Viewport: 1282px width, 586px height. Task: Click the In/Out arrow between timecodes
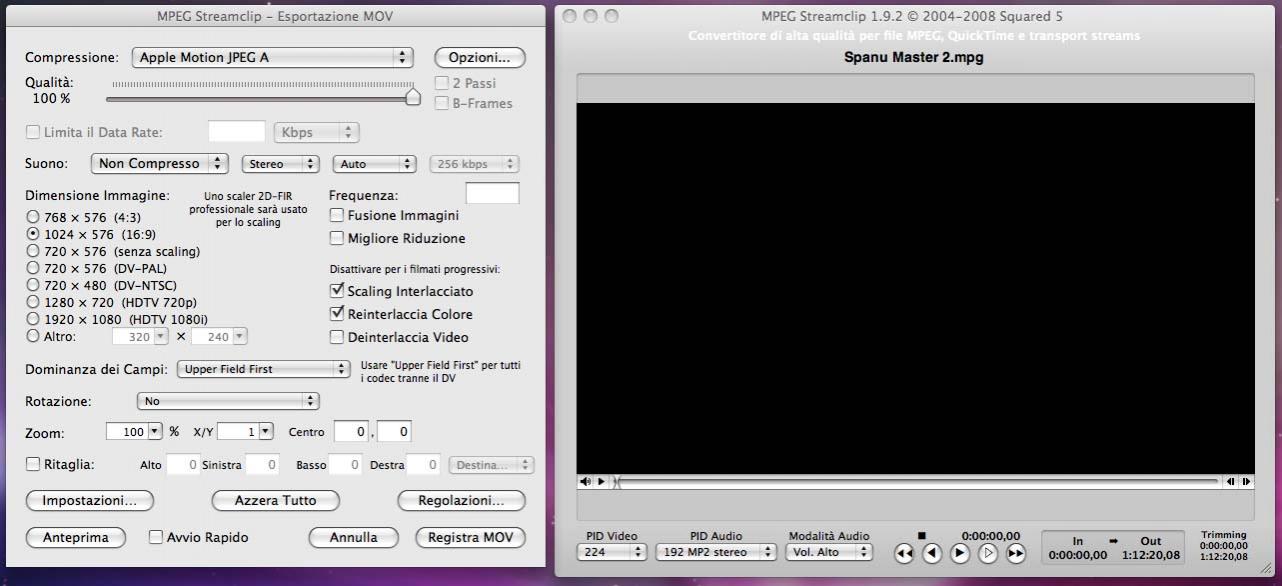click(1113, 540)
